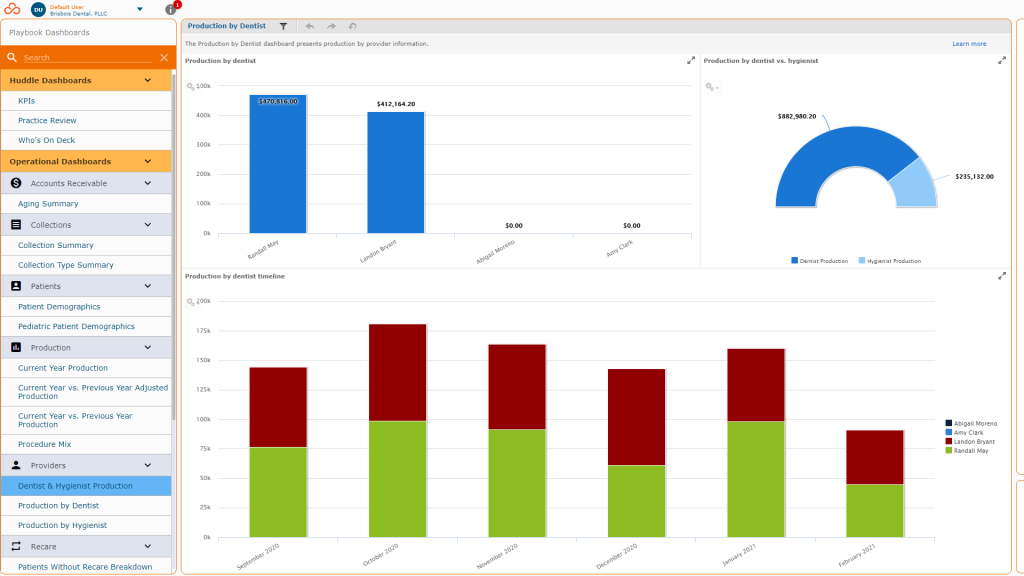Clear the sidebar search field
The width and height of the screenshot is (1024, 576).
[164, 57]
